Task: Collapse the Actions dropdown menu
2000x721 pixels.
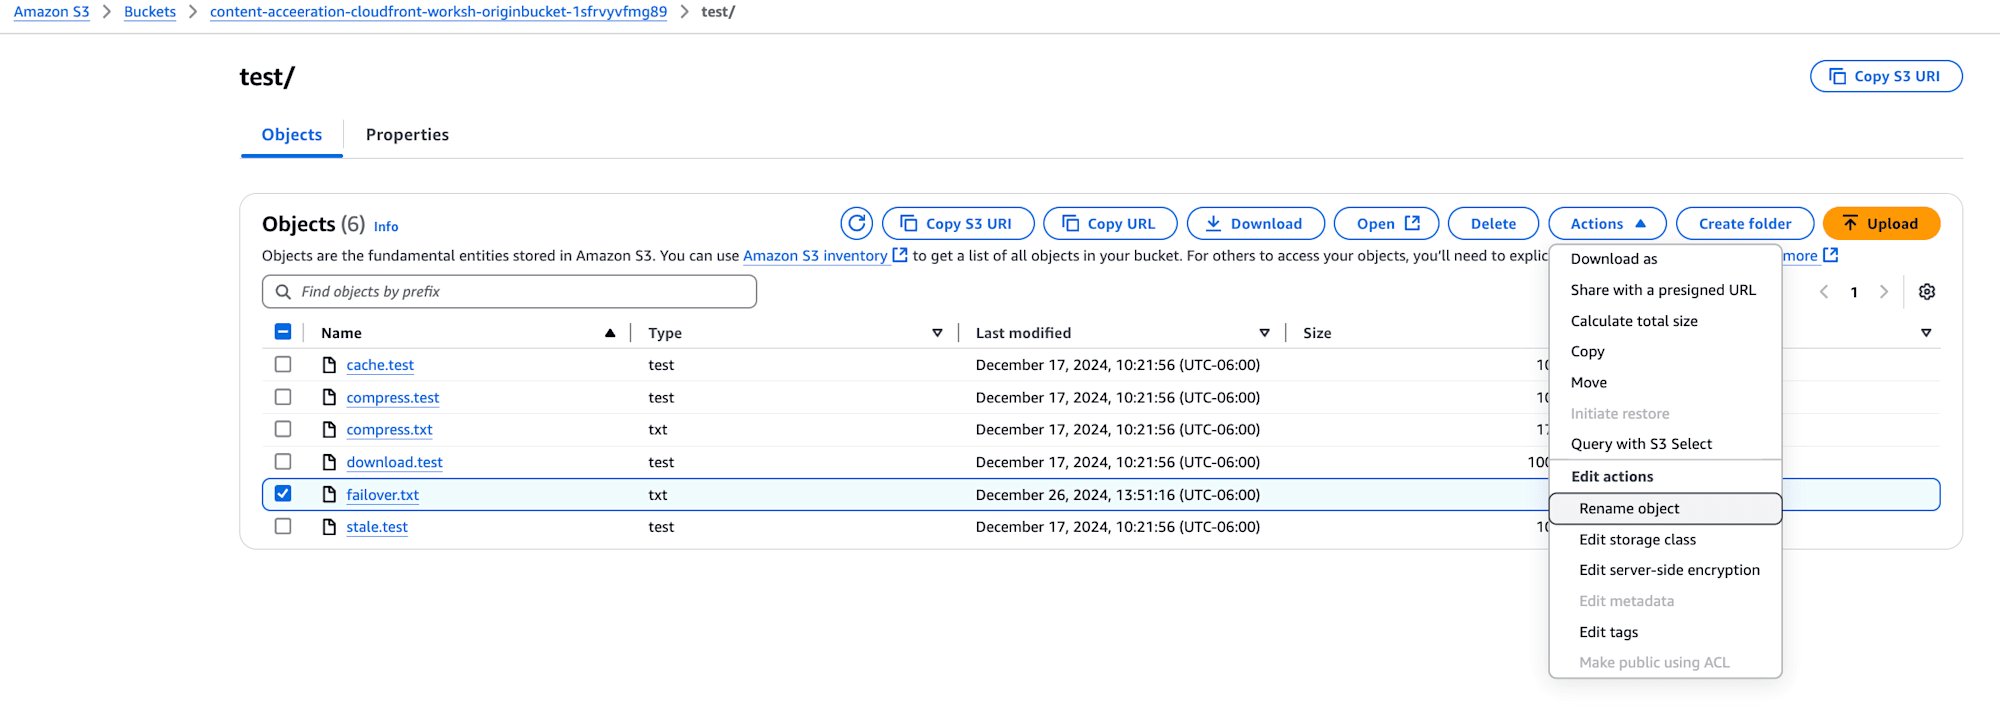Action: coord(1607,224)
